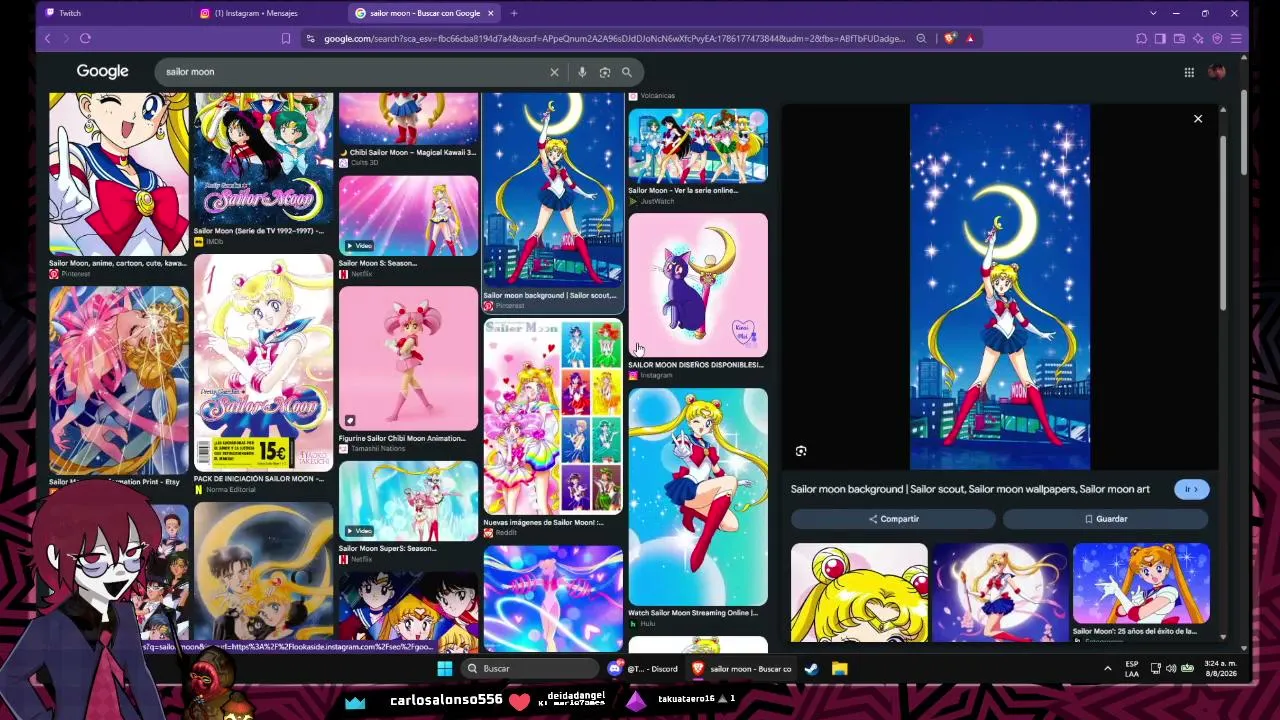Open the tab search dropdown arrow
1280x720 pixels.
coord(1153,13)
